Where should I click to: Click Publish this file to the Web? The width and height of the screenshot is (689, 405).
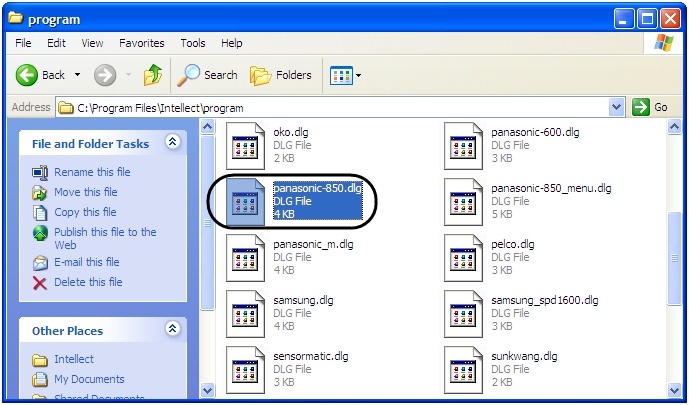[105, 238]
